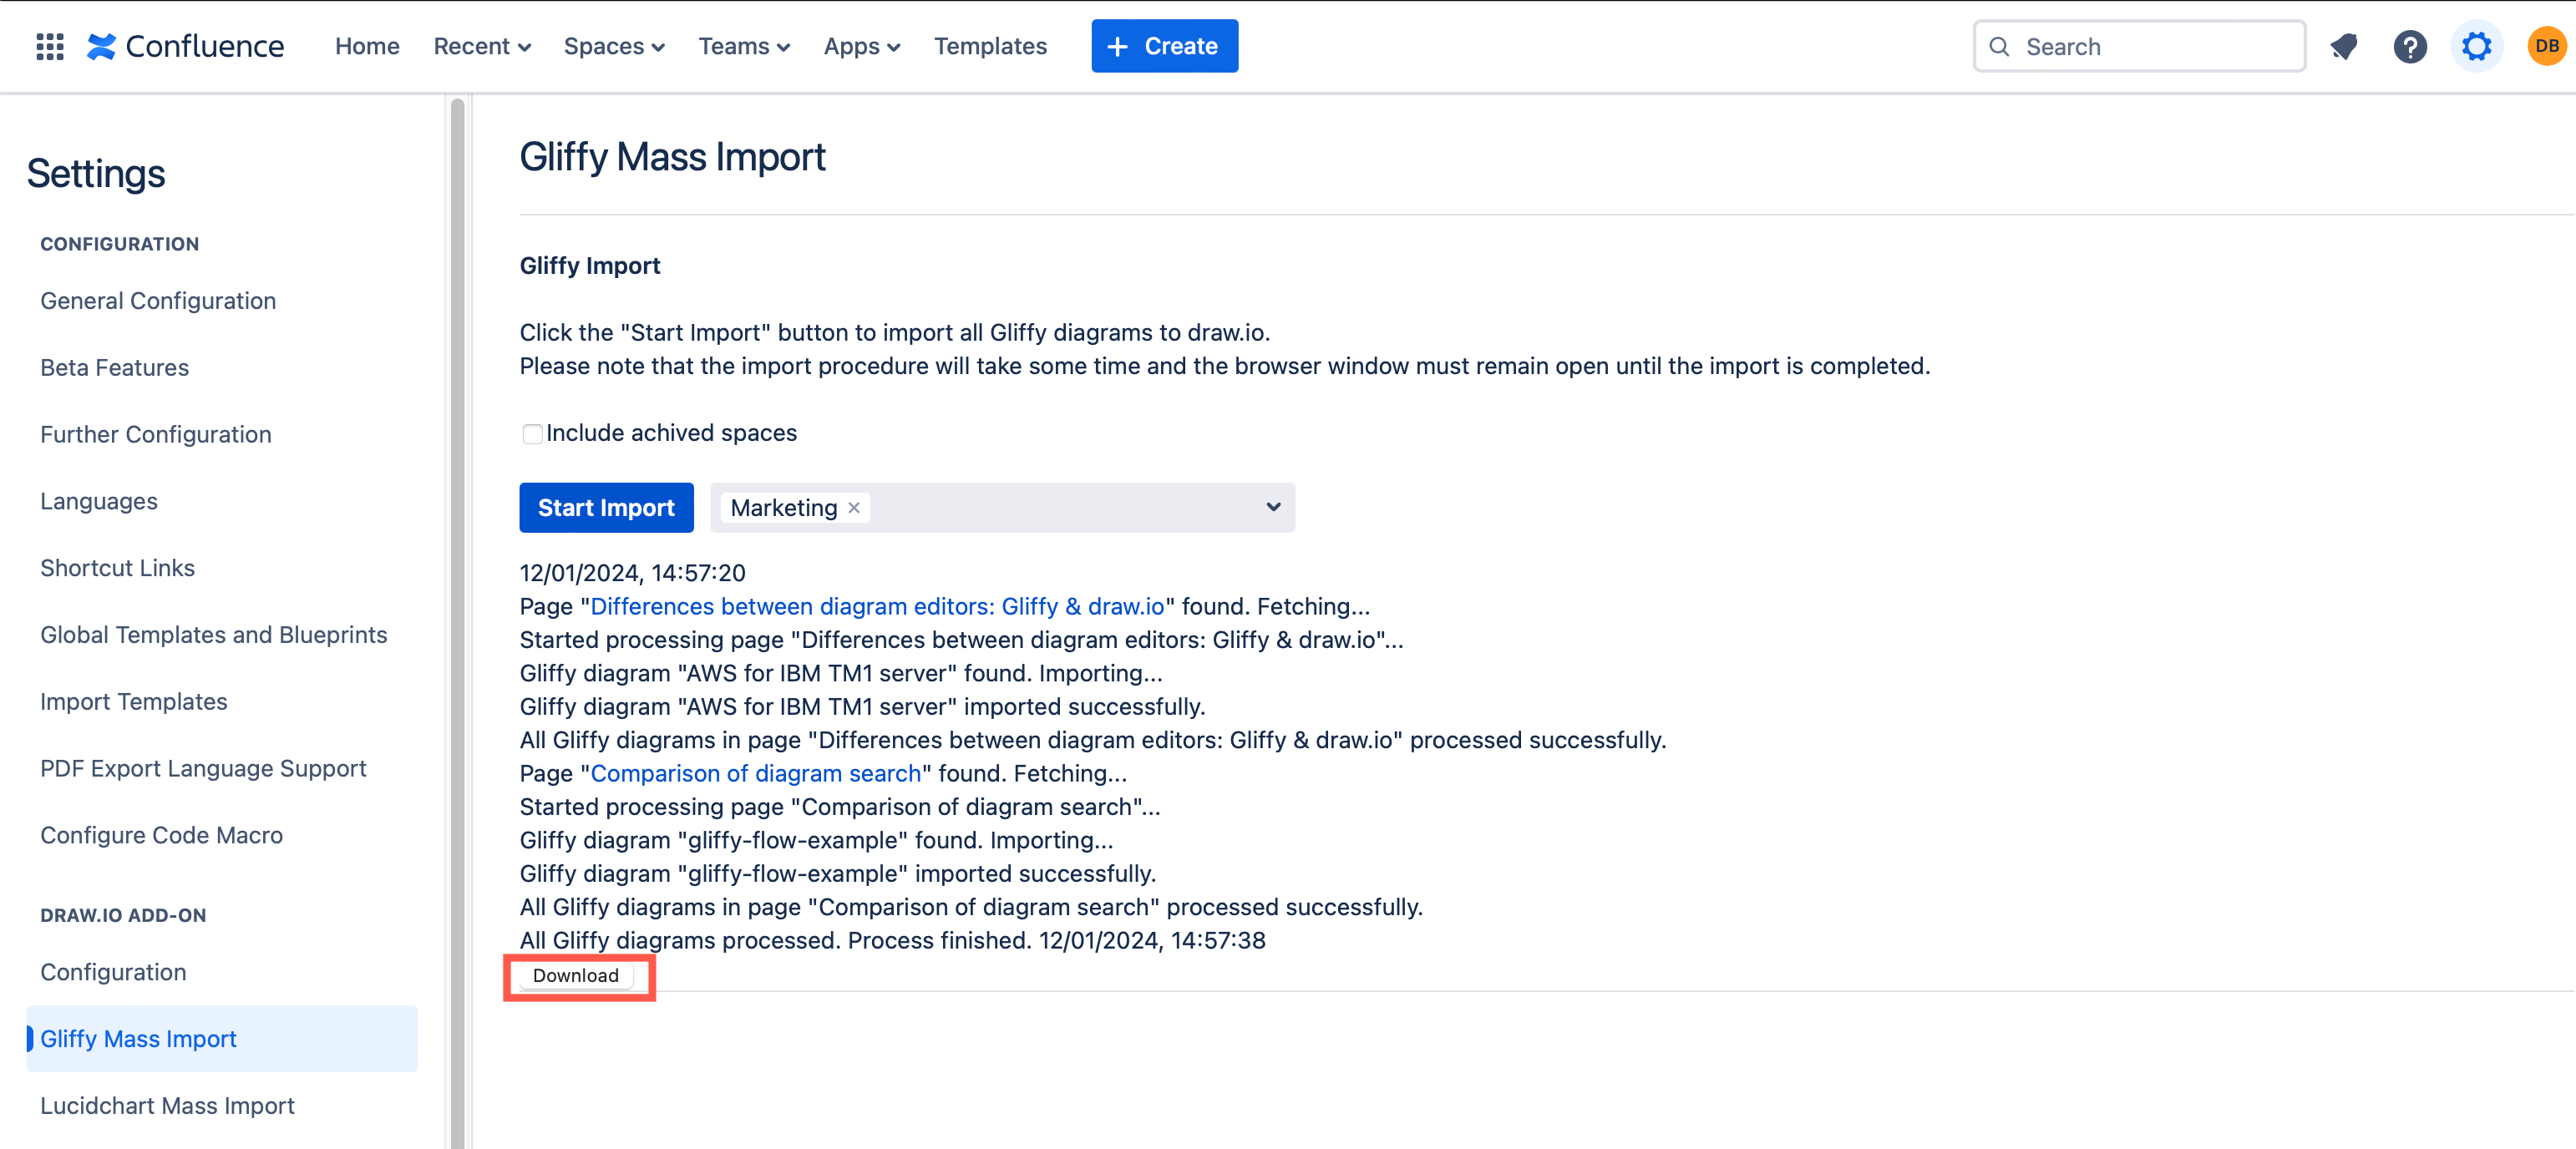Click the Settings sidebar heading
This screenshot has width=2576, height=1149.
pyautogui.click(x=96, y=173)
